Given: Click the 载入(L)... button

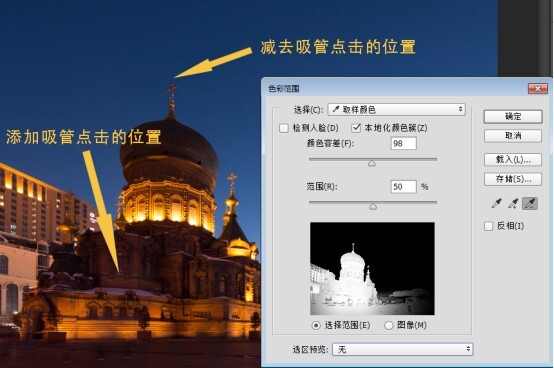Looking at the screenshot, I should (x=513, y=160).
